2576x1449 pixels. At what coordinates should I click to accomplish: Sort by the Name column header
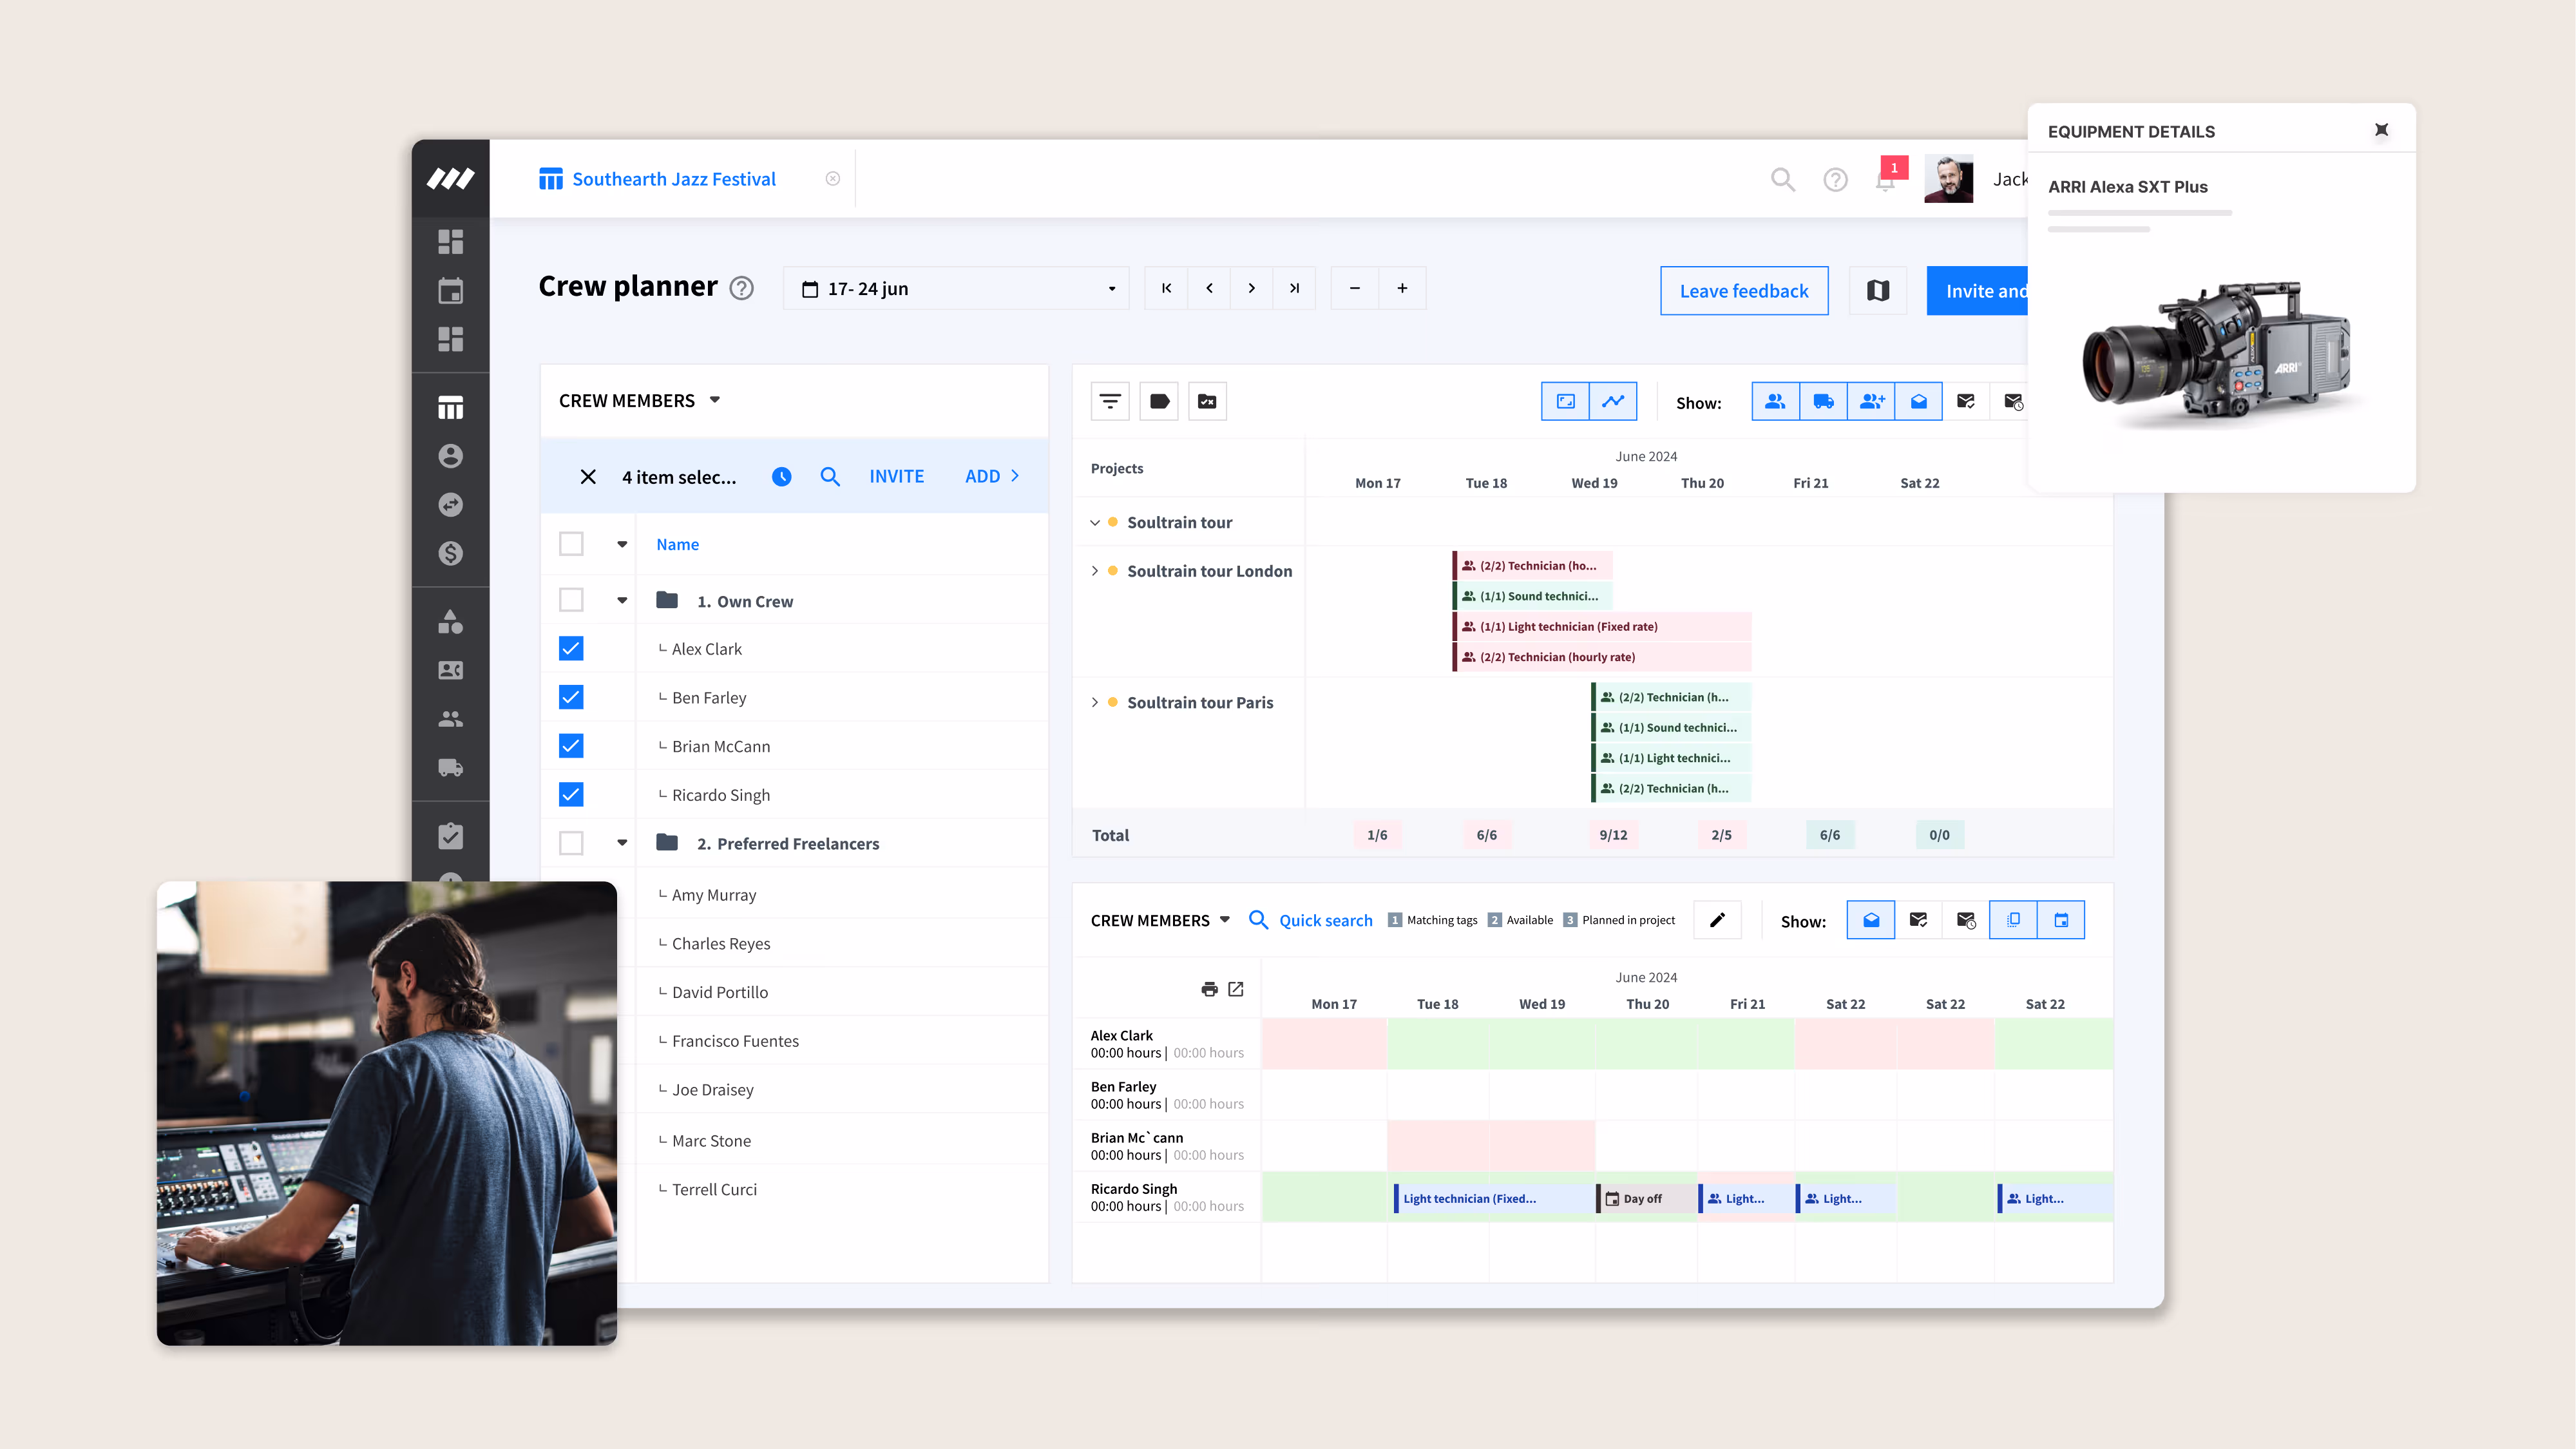(677, 545)
